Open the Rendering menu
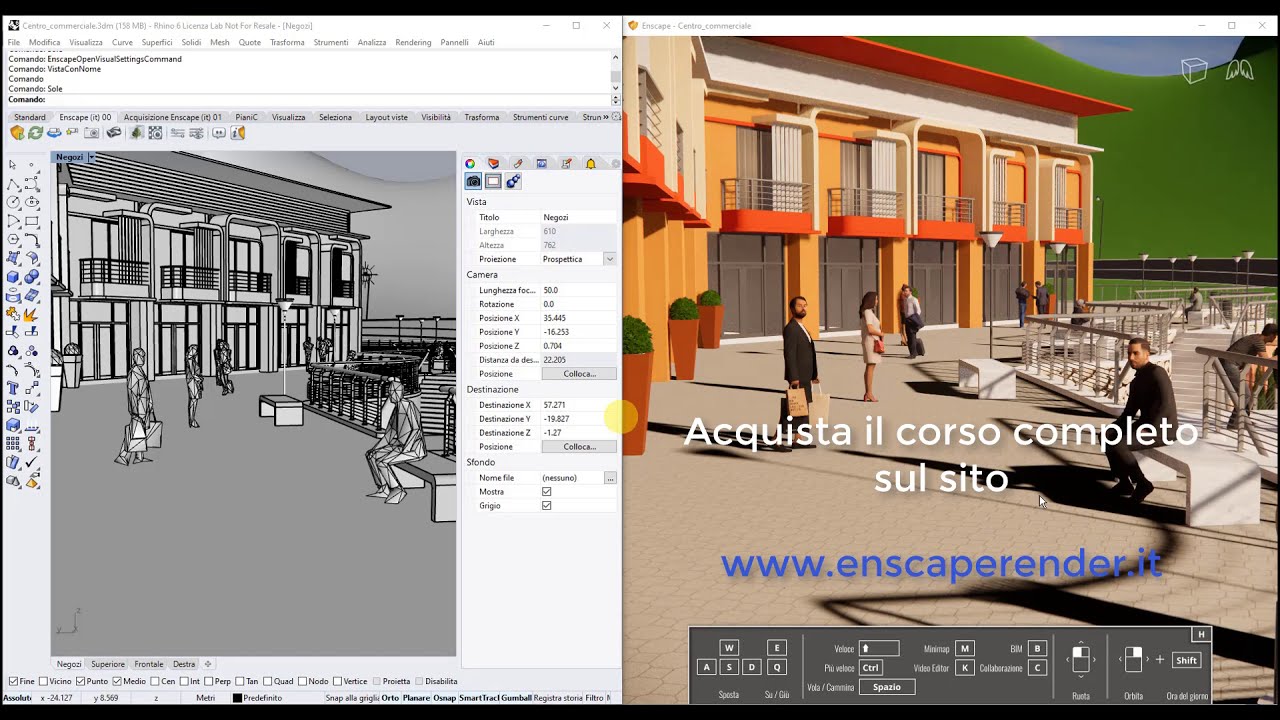Screen dimensions: 1280x720 click(x=413, y=42)
